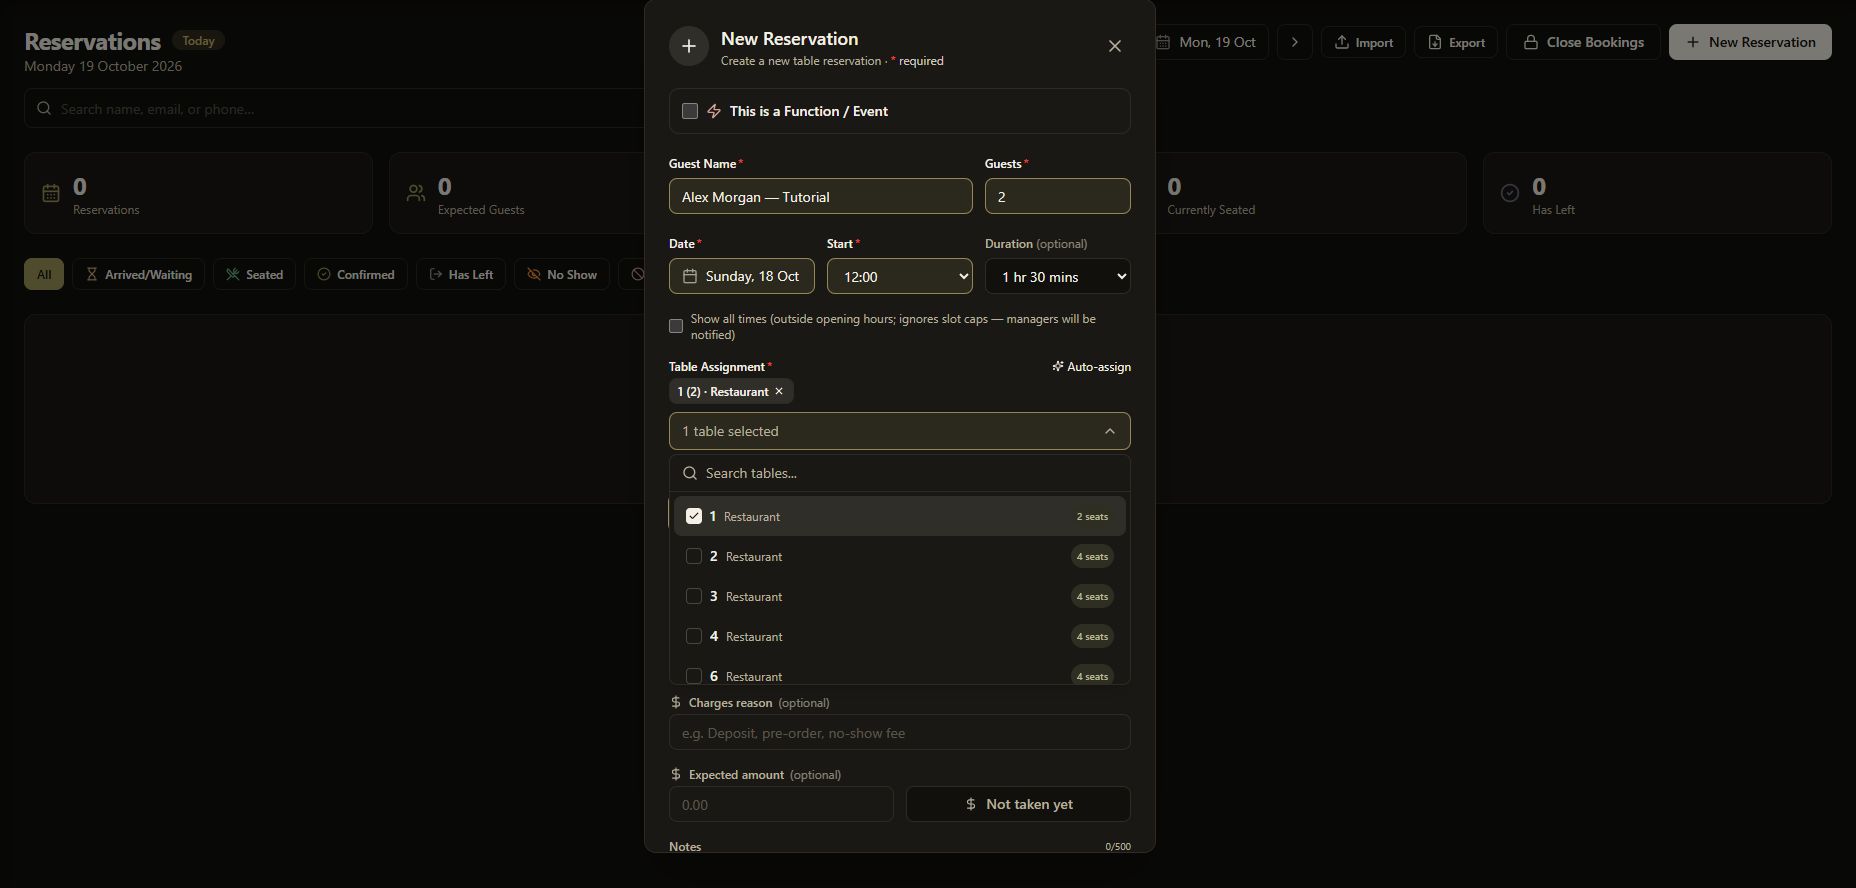Click the '2 seats' label for table 1
1856x888 pixels.
click(1092, 516)
